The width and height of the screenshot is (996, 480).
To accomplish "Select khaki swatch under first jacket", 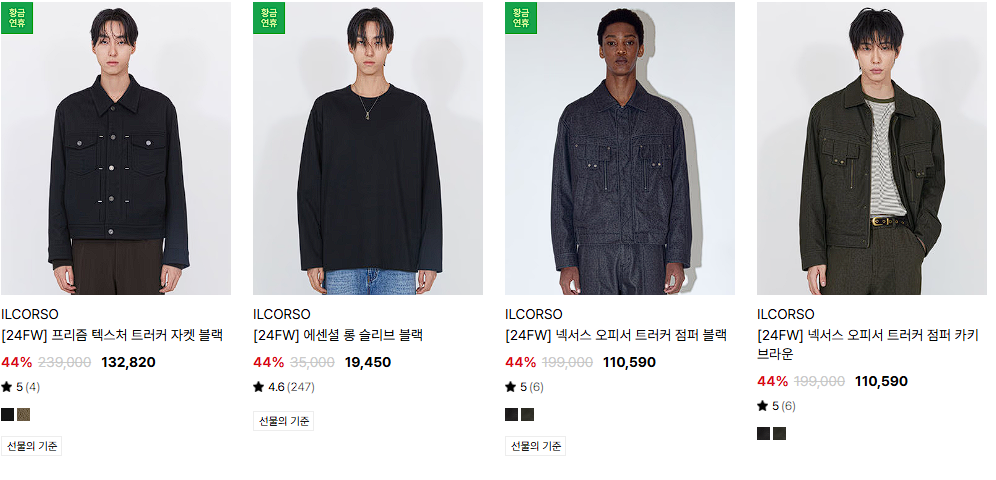I will point(24,415).
